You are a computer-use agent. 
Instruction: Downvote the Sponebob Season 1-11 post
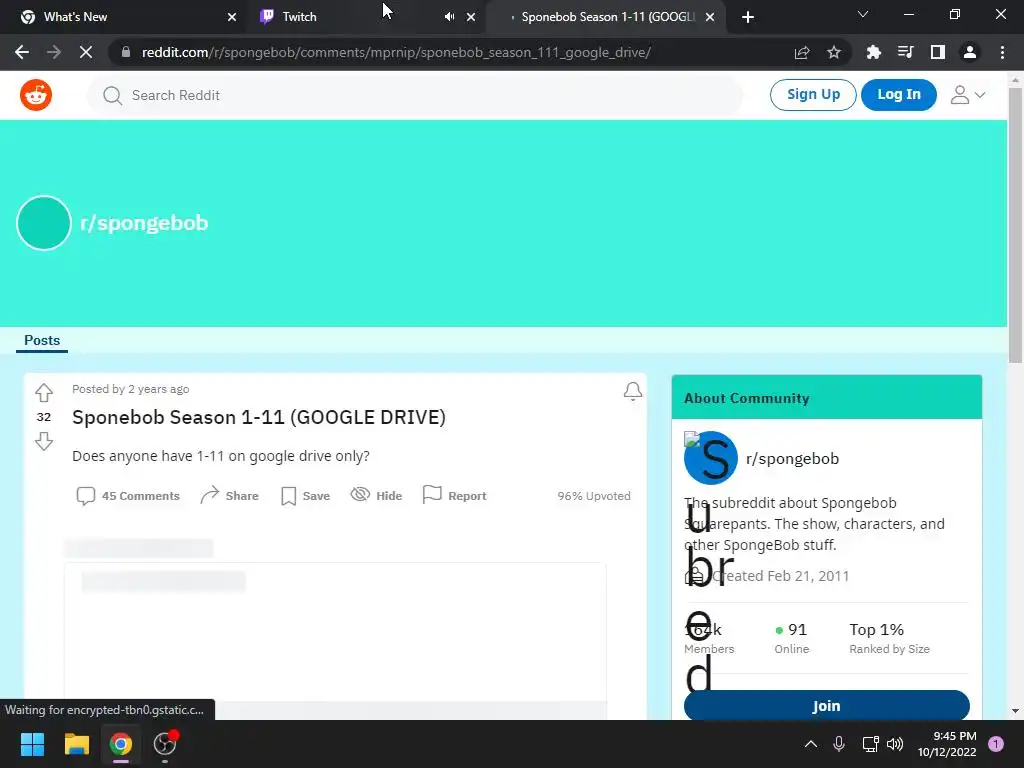[44, 441]
